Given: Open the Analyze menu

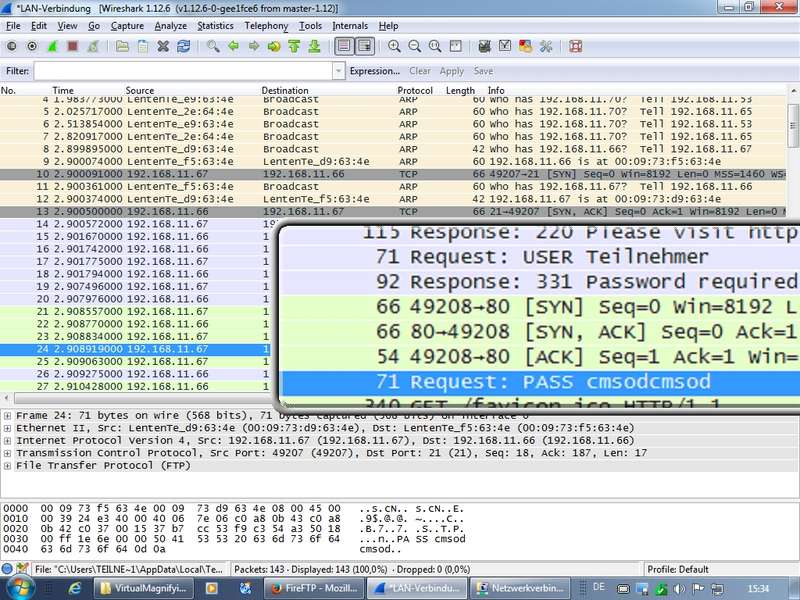Looking at the screenshot, I should pyautogui.click(x=171, y=25).
